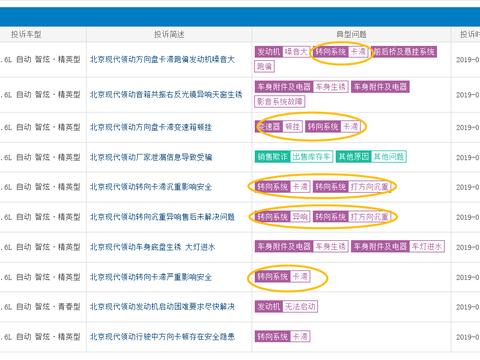Open complaint 北京现代领动转向卡滞严重影响安全
Image resolution: width=480 pixels, height=360 pixels.
coord(151,277)
